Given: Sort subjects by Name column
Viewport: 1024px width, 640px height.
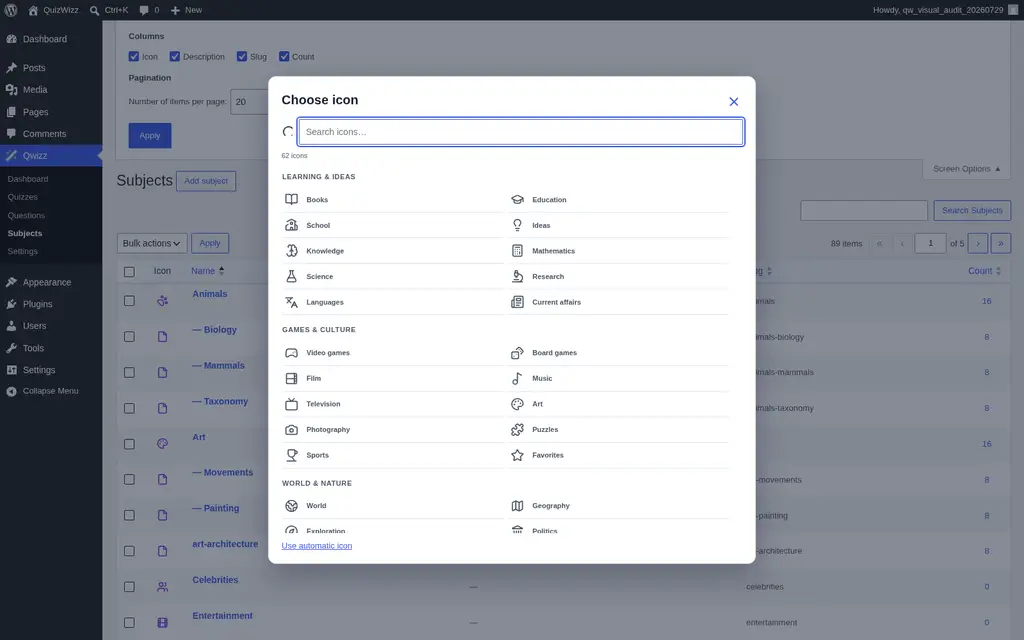Looking at the screenshot, I should [208, 270].
